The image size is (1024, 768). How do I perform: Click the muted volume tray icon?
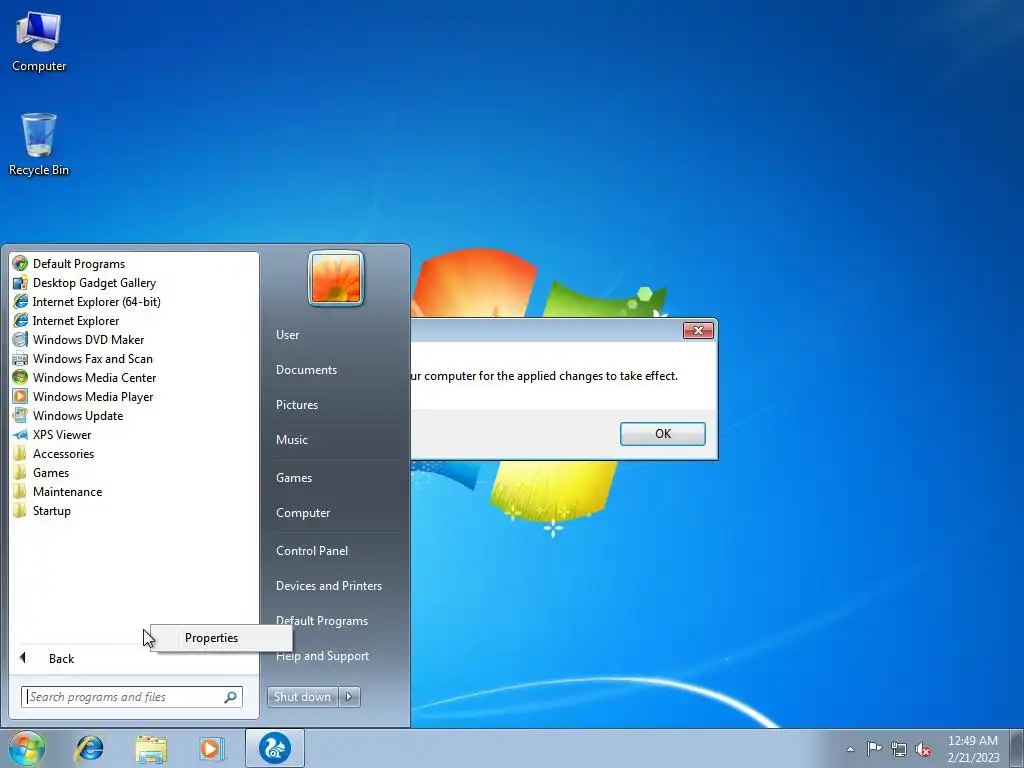coord(923,749)
